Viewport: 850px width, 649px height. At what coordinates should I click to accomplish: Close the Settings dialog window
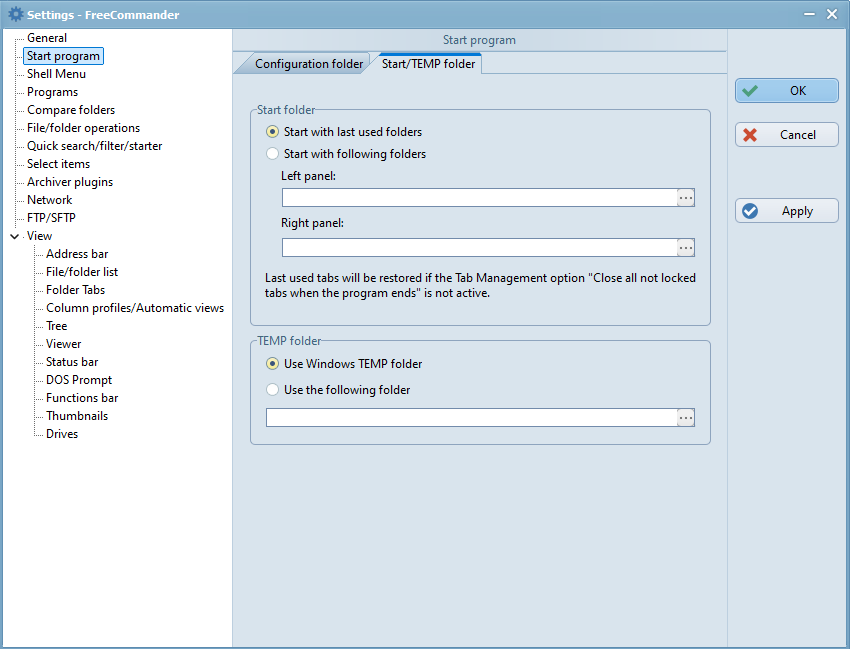pos(832,14)
